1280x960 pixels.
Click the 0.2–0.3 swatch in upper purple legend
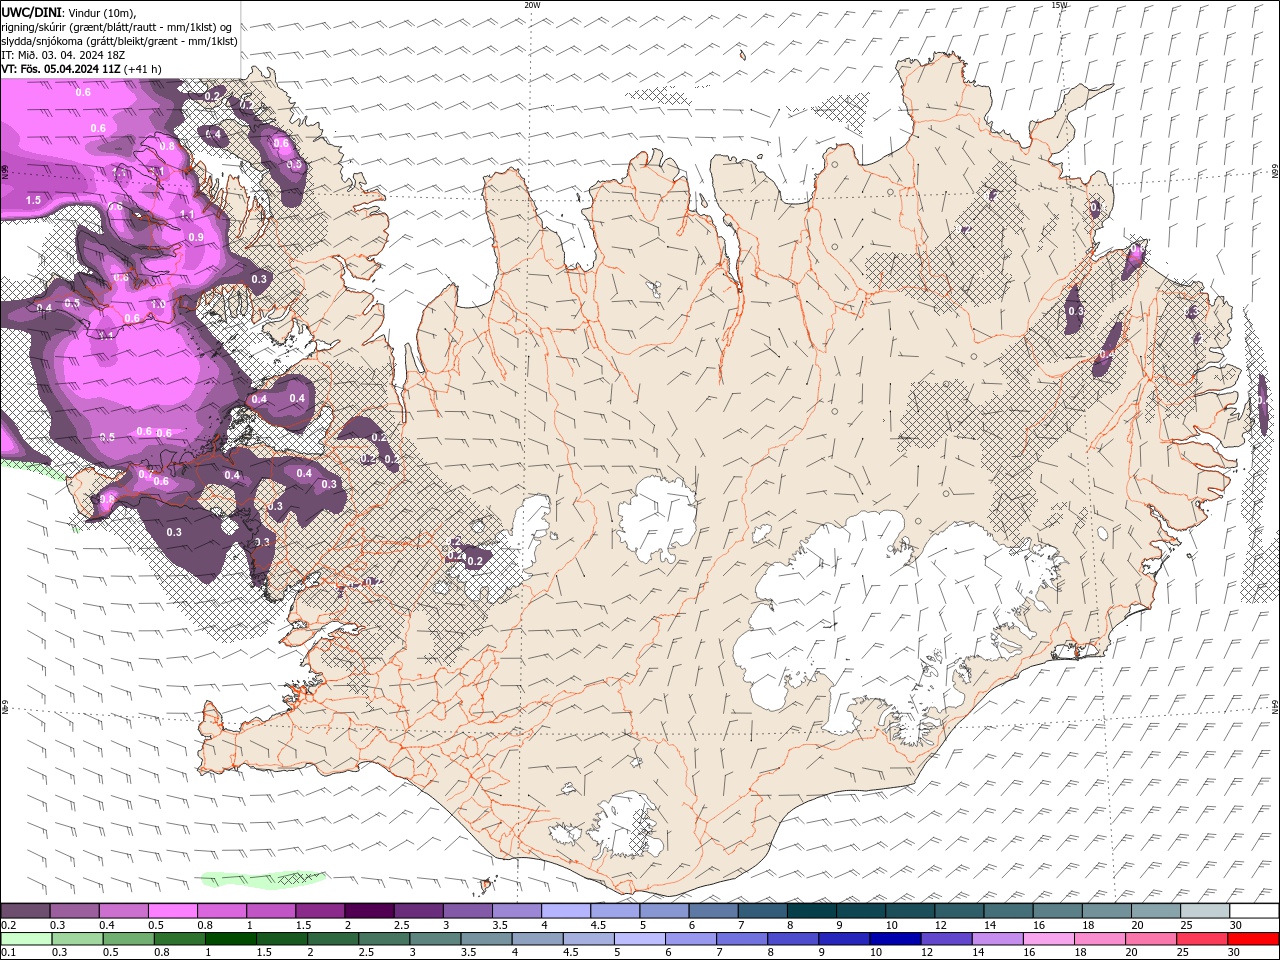click(x=25, y=911)
